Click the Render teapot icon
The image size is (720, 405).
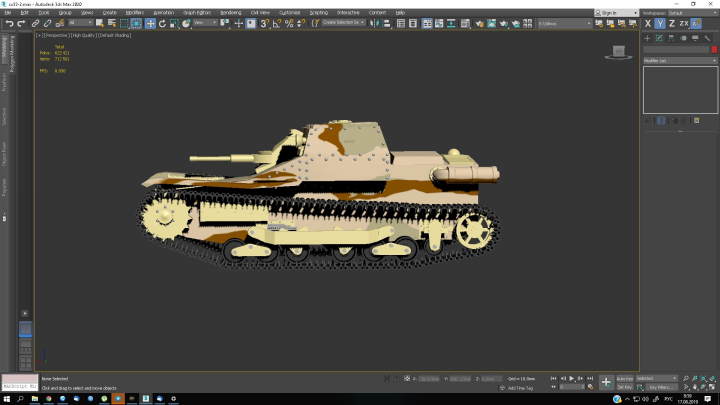[504, 23]
